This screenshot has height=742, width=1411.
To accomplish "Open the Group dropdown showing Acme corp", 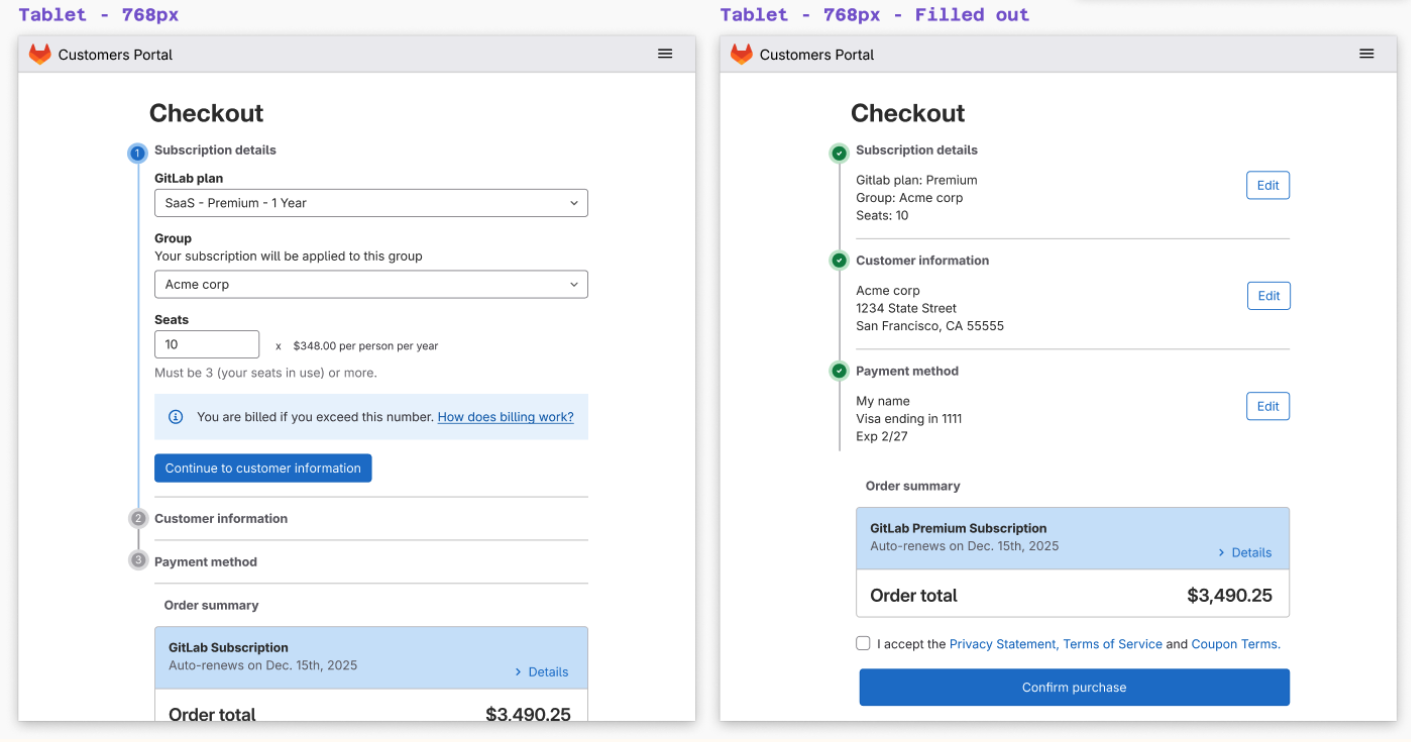I will click(x=371, y=284).
